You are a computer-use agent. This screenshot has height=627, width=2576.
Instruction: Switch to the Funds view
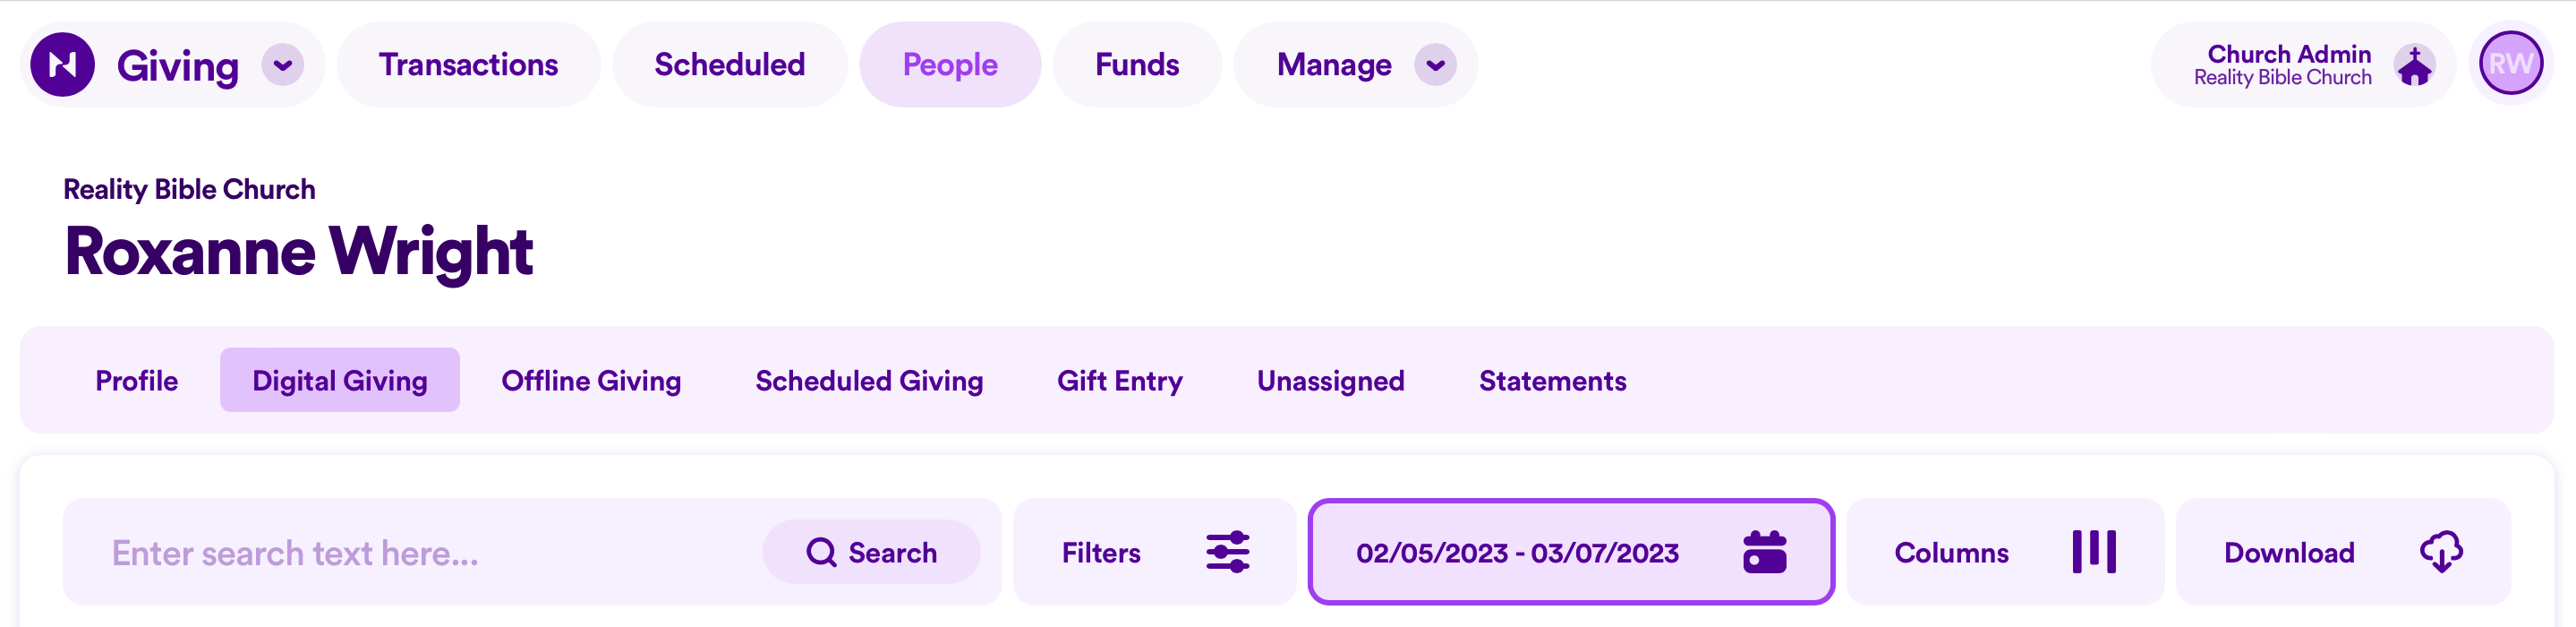click(1136, 64)
